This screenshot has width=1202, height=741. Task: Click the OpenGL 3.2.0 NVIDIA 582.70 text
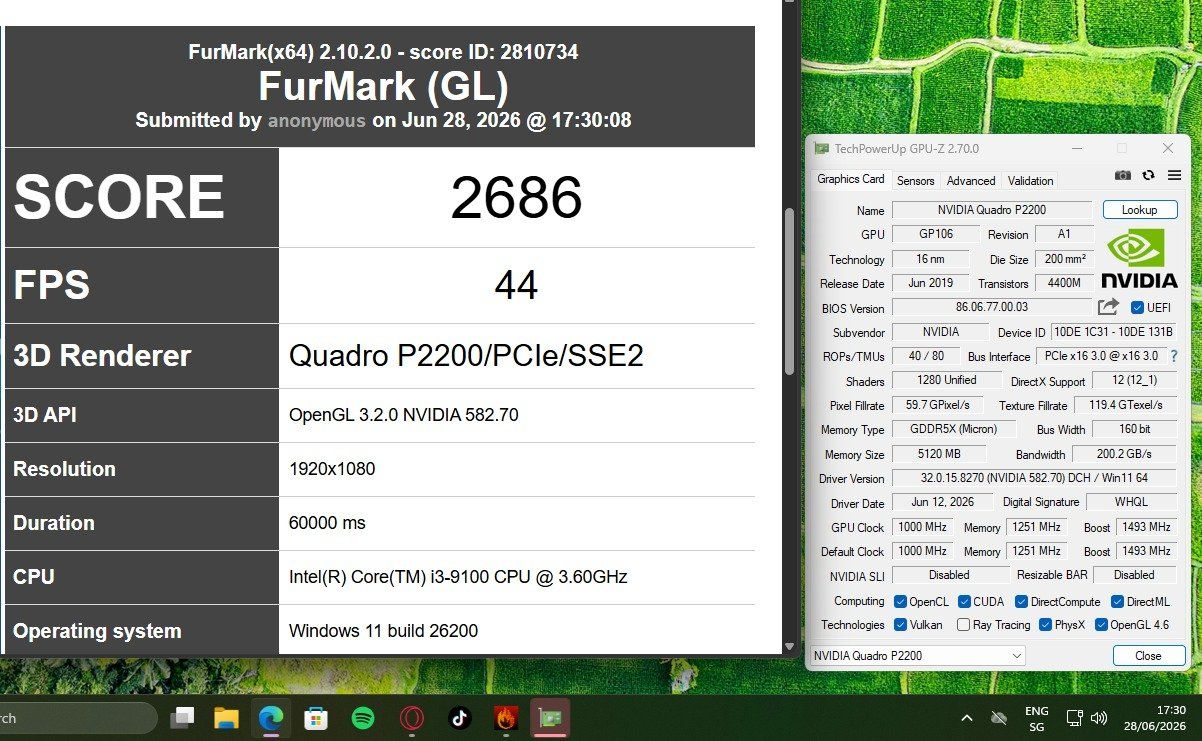point(404,415)
